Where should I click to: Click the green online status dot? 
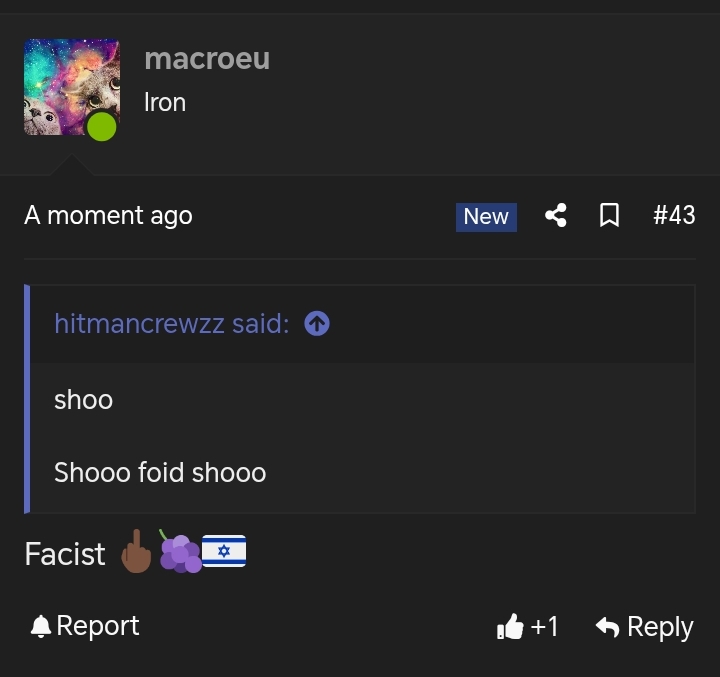[101, 127]
